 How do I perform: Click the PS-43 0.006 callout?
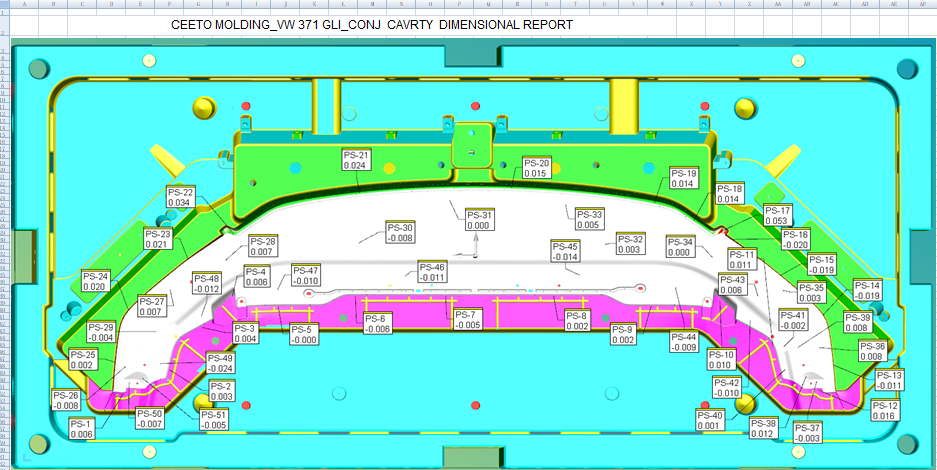pos(734,284)
